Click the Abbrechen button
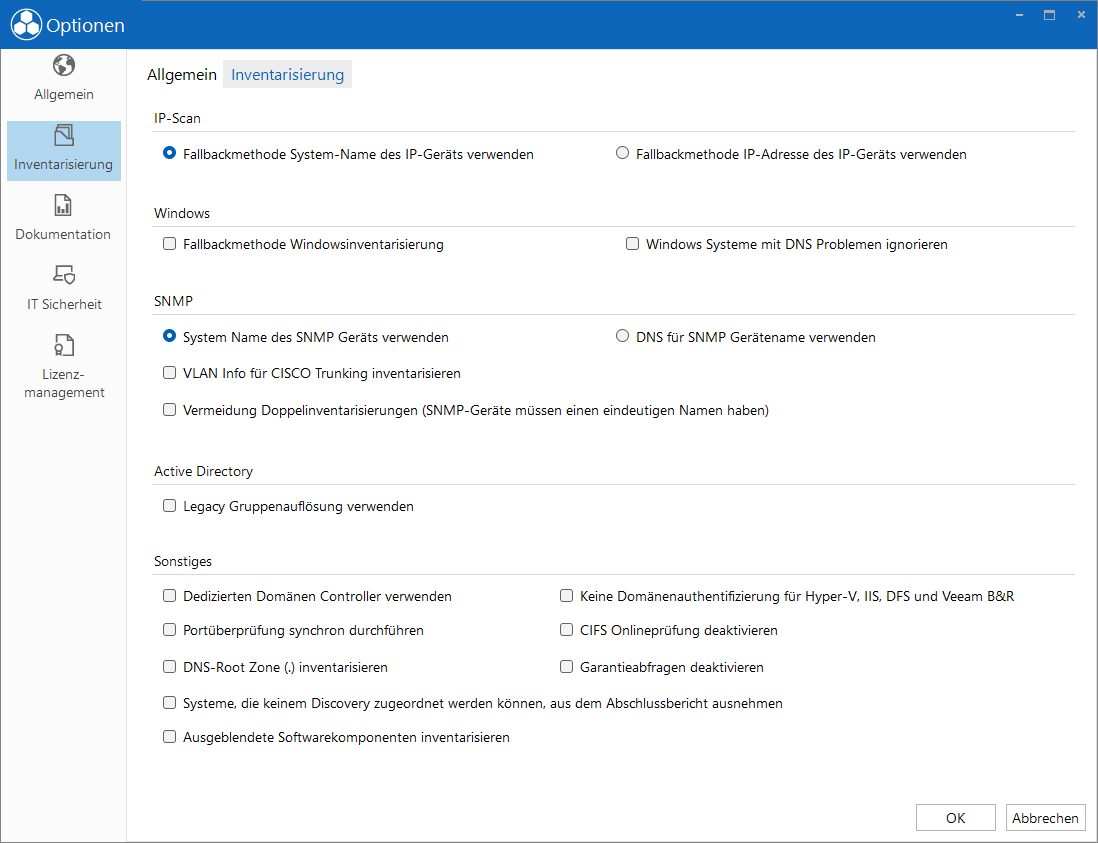 [1045, 818]
